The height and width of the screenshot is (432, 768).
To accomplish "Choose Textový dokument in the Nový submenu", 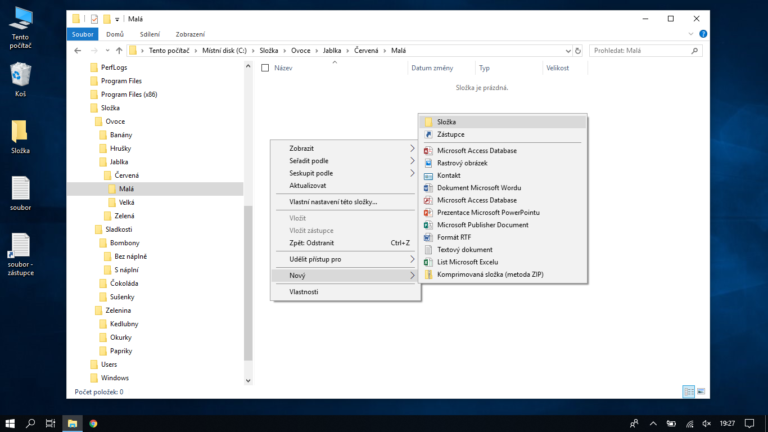I will (464, 249).
